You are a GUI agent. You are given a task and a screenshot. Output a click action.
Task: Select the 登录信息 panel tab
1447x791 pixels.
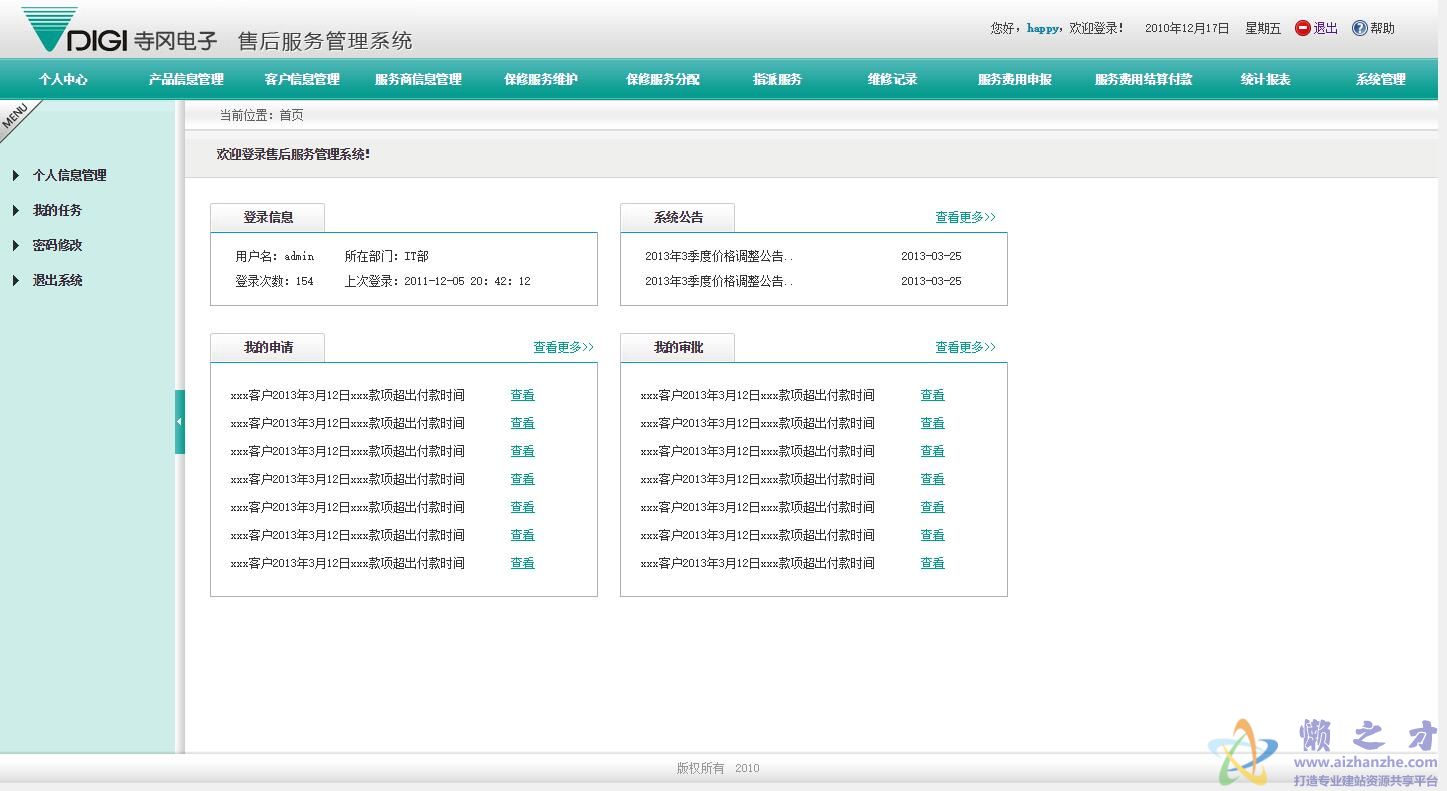(267, 218)
